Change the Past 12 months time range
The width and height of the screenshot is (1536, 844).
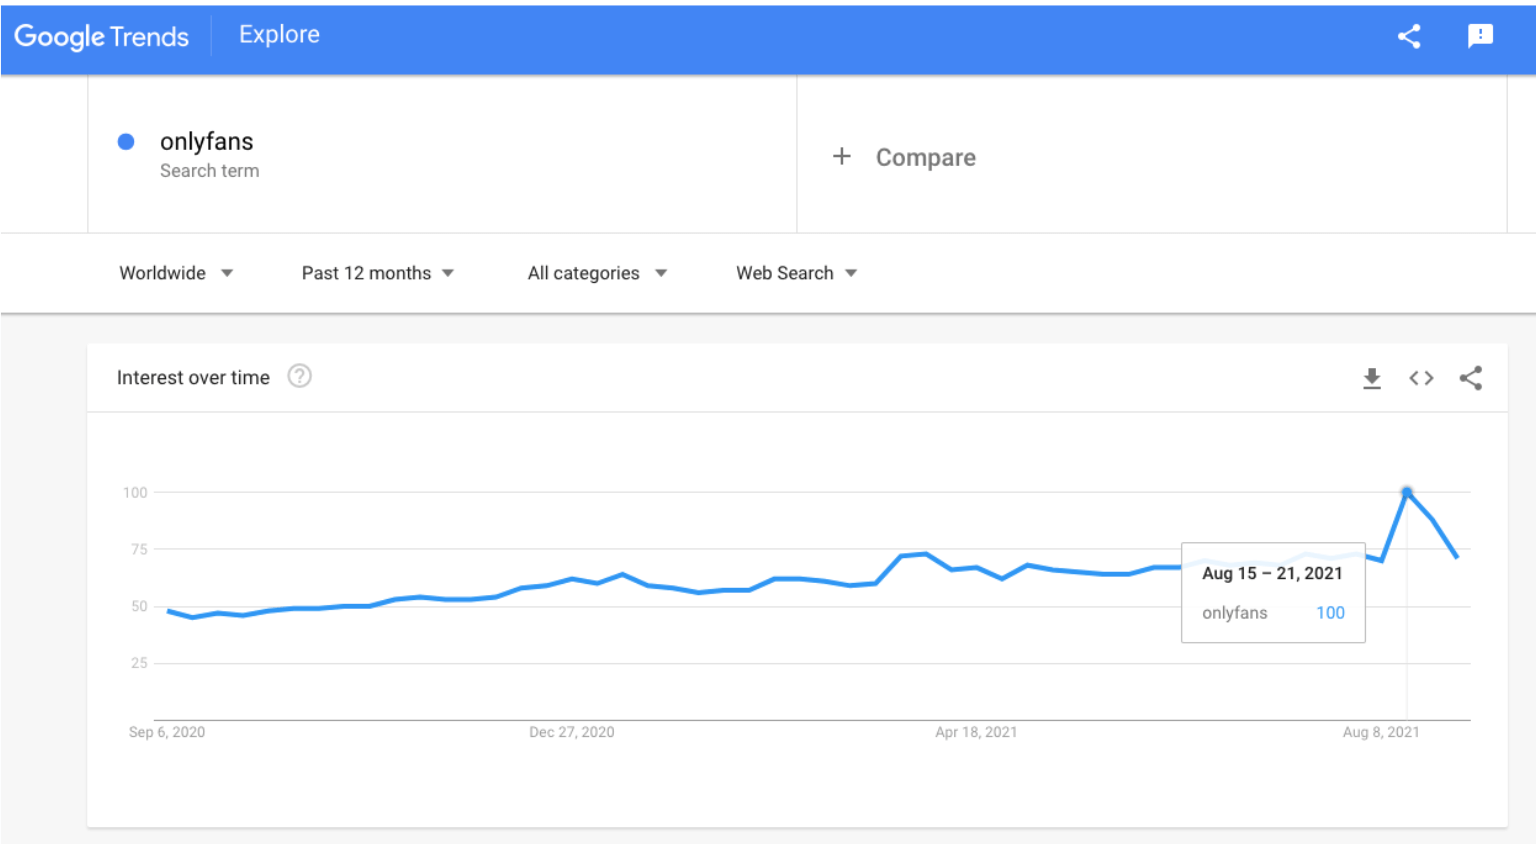pyautogui.click(x=378, y=272)
